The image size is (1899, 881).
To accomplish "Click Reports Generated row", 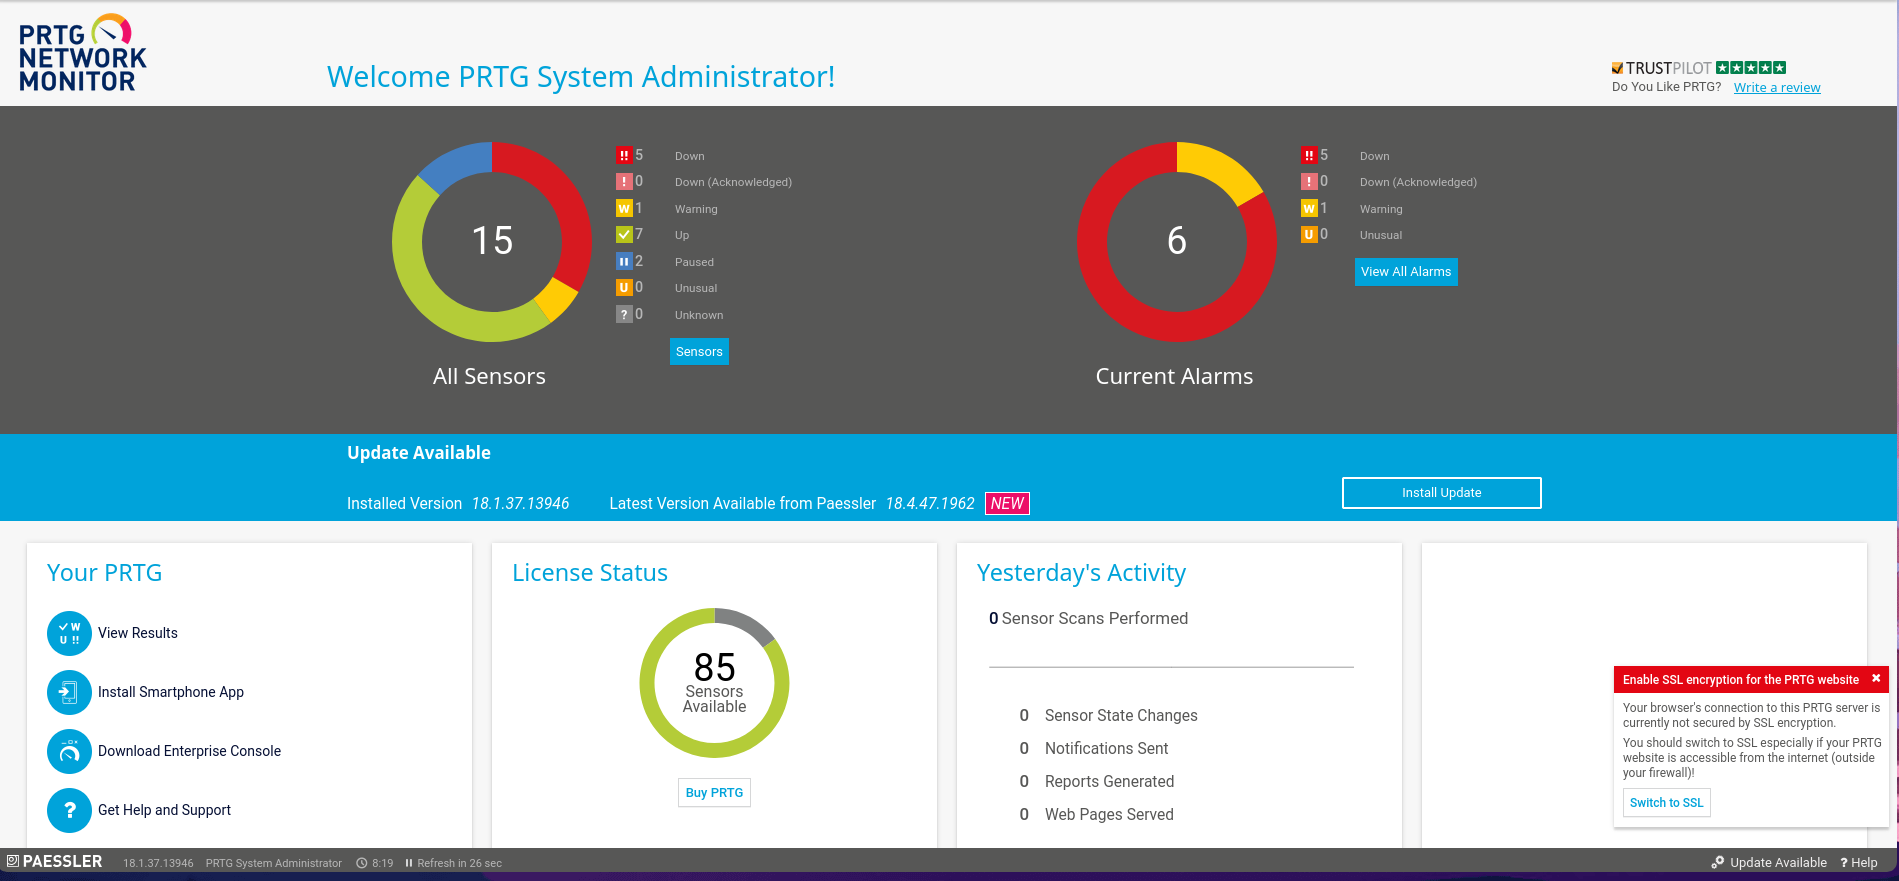I will coord(1096,781).
